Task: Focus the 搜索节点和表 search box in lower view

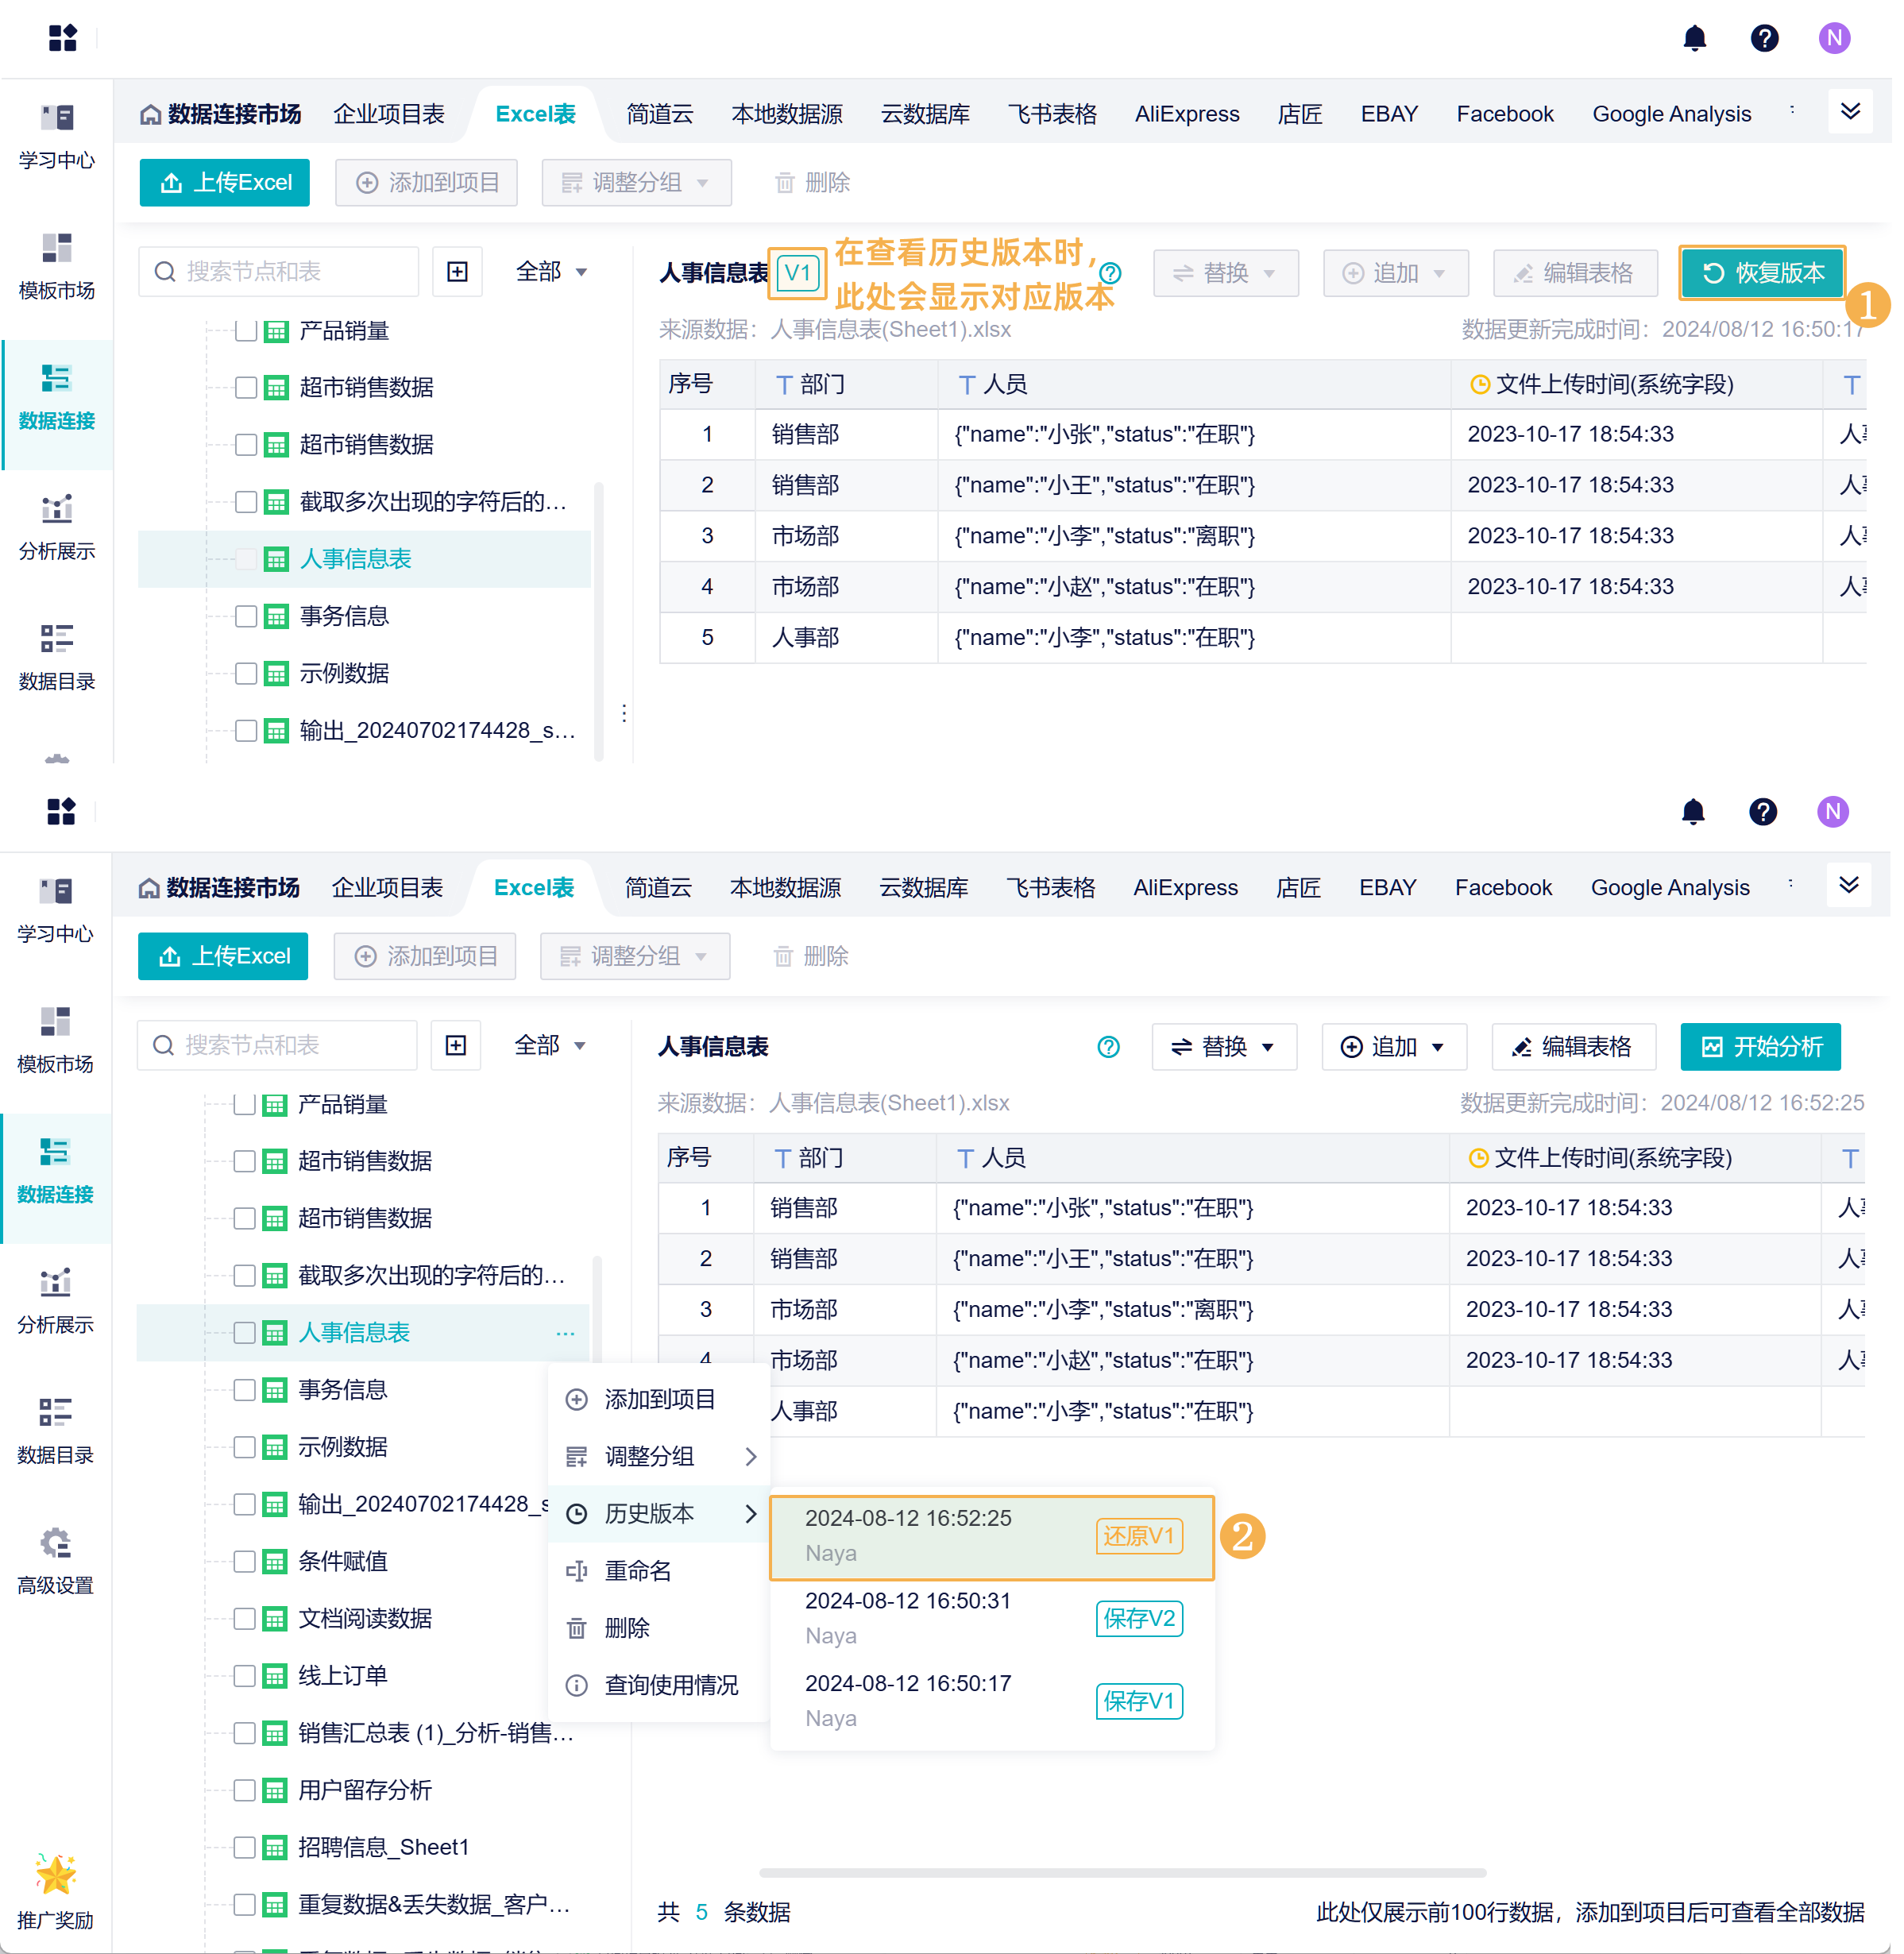Action: 277,1045
